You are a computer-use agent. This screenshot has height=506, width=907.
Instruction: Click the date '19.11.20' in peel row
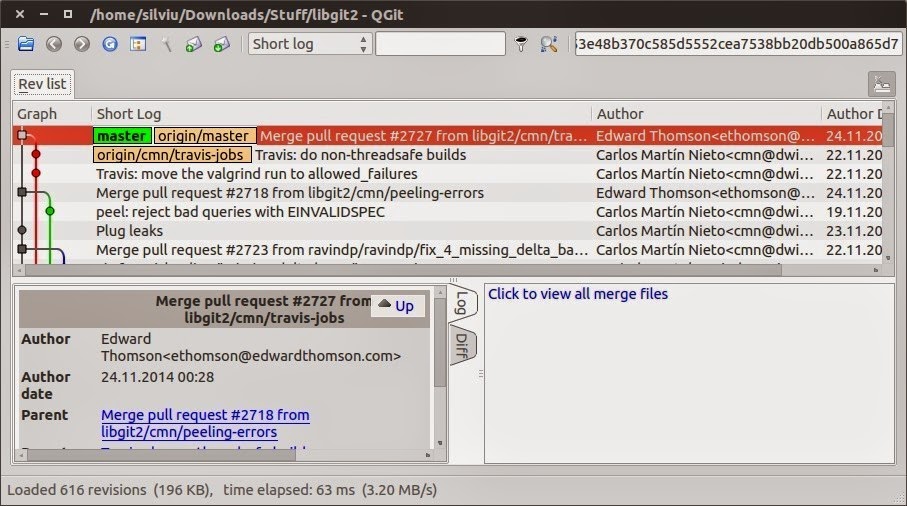coord(854,212)
